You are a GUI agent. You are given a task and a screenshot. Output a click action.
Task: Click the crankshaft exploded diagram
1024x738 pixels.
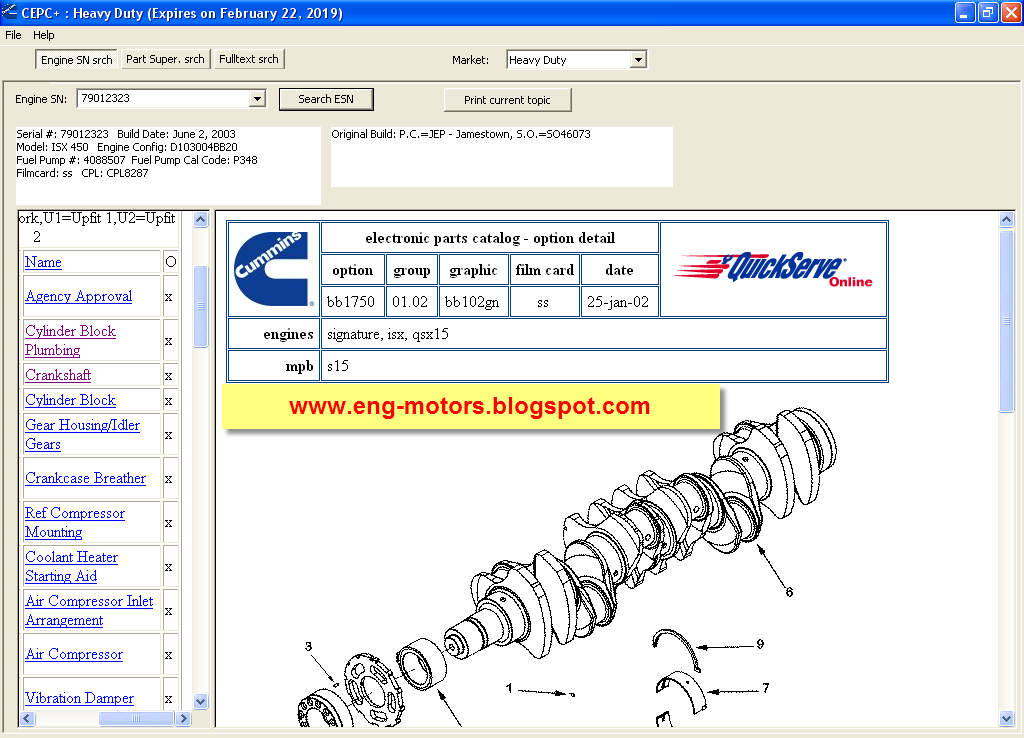point(568,568)
